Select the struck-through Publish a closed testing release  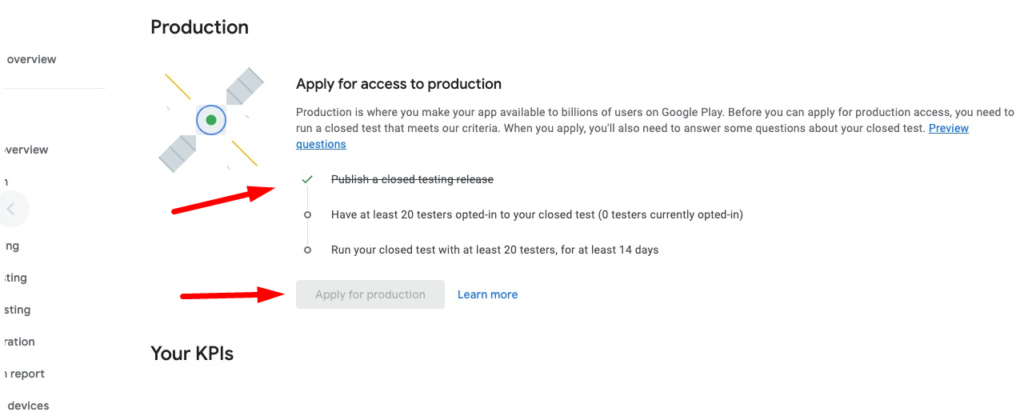click(412, 179)
